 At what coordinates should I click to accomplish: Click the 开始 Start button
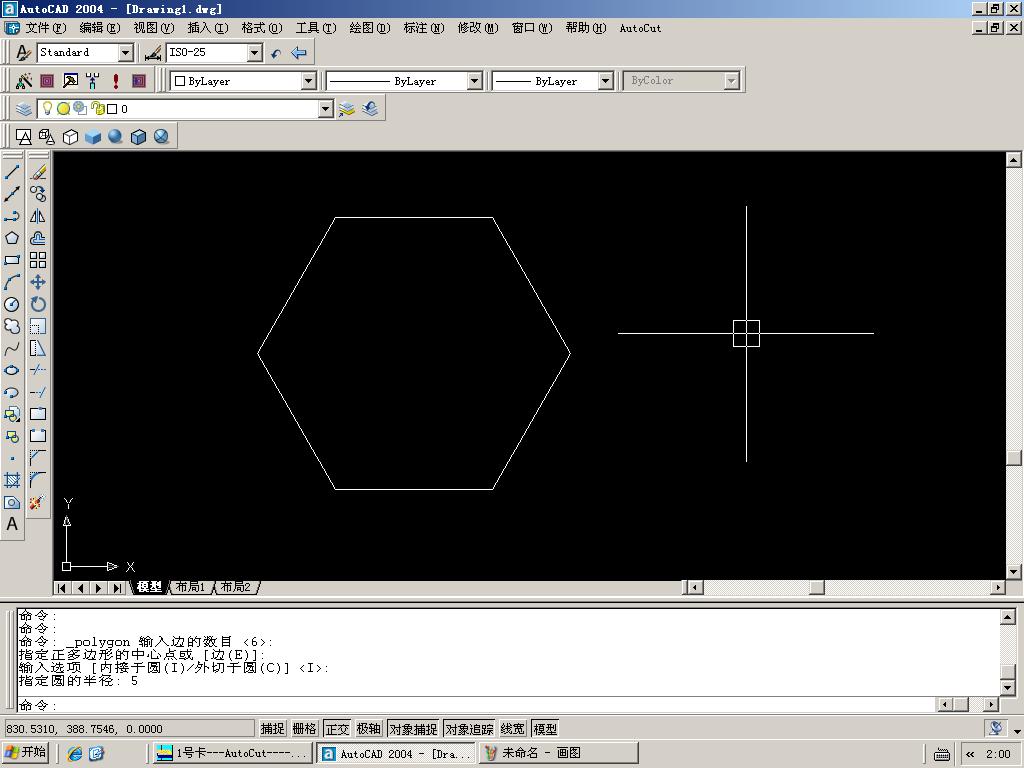pyautogui.click(x=27, y=753)
